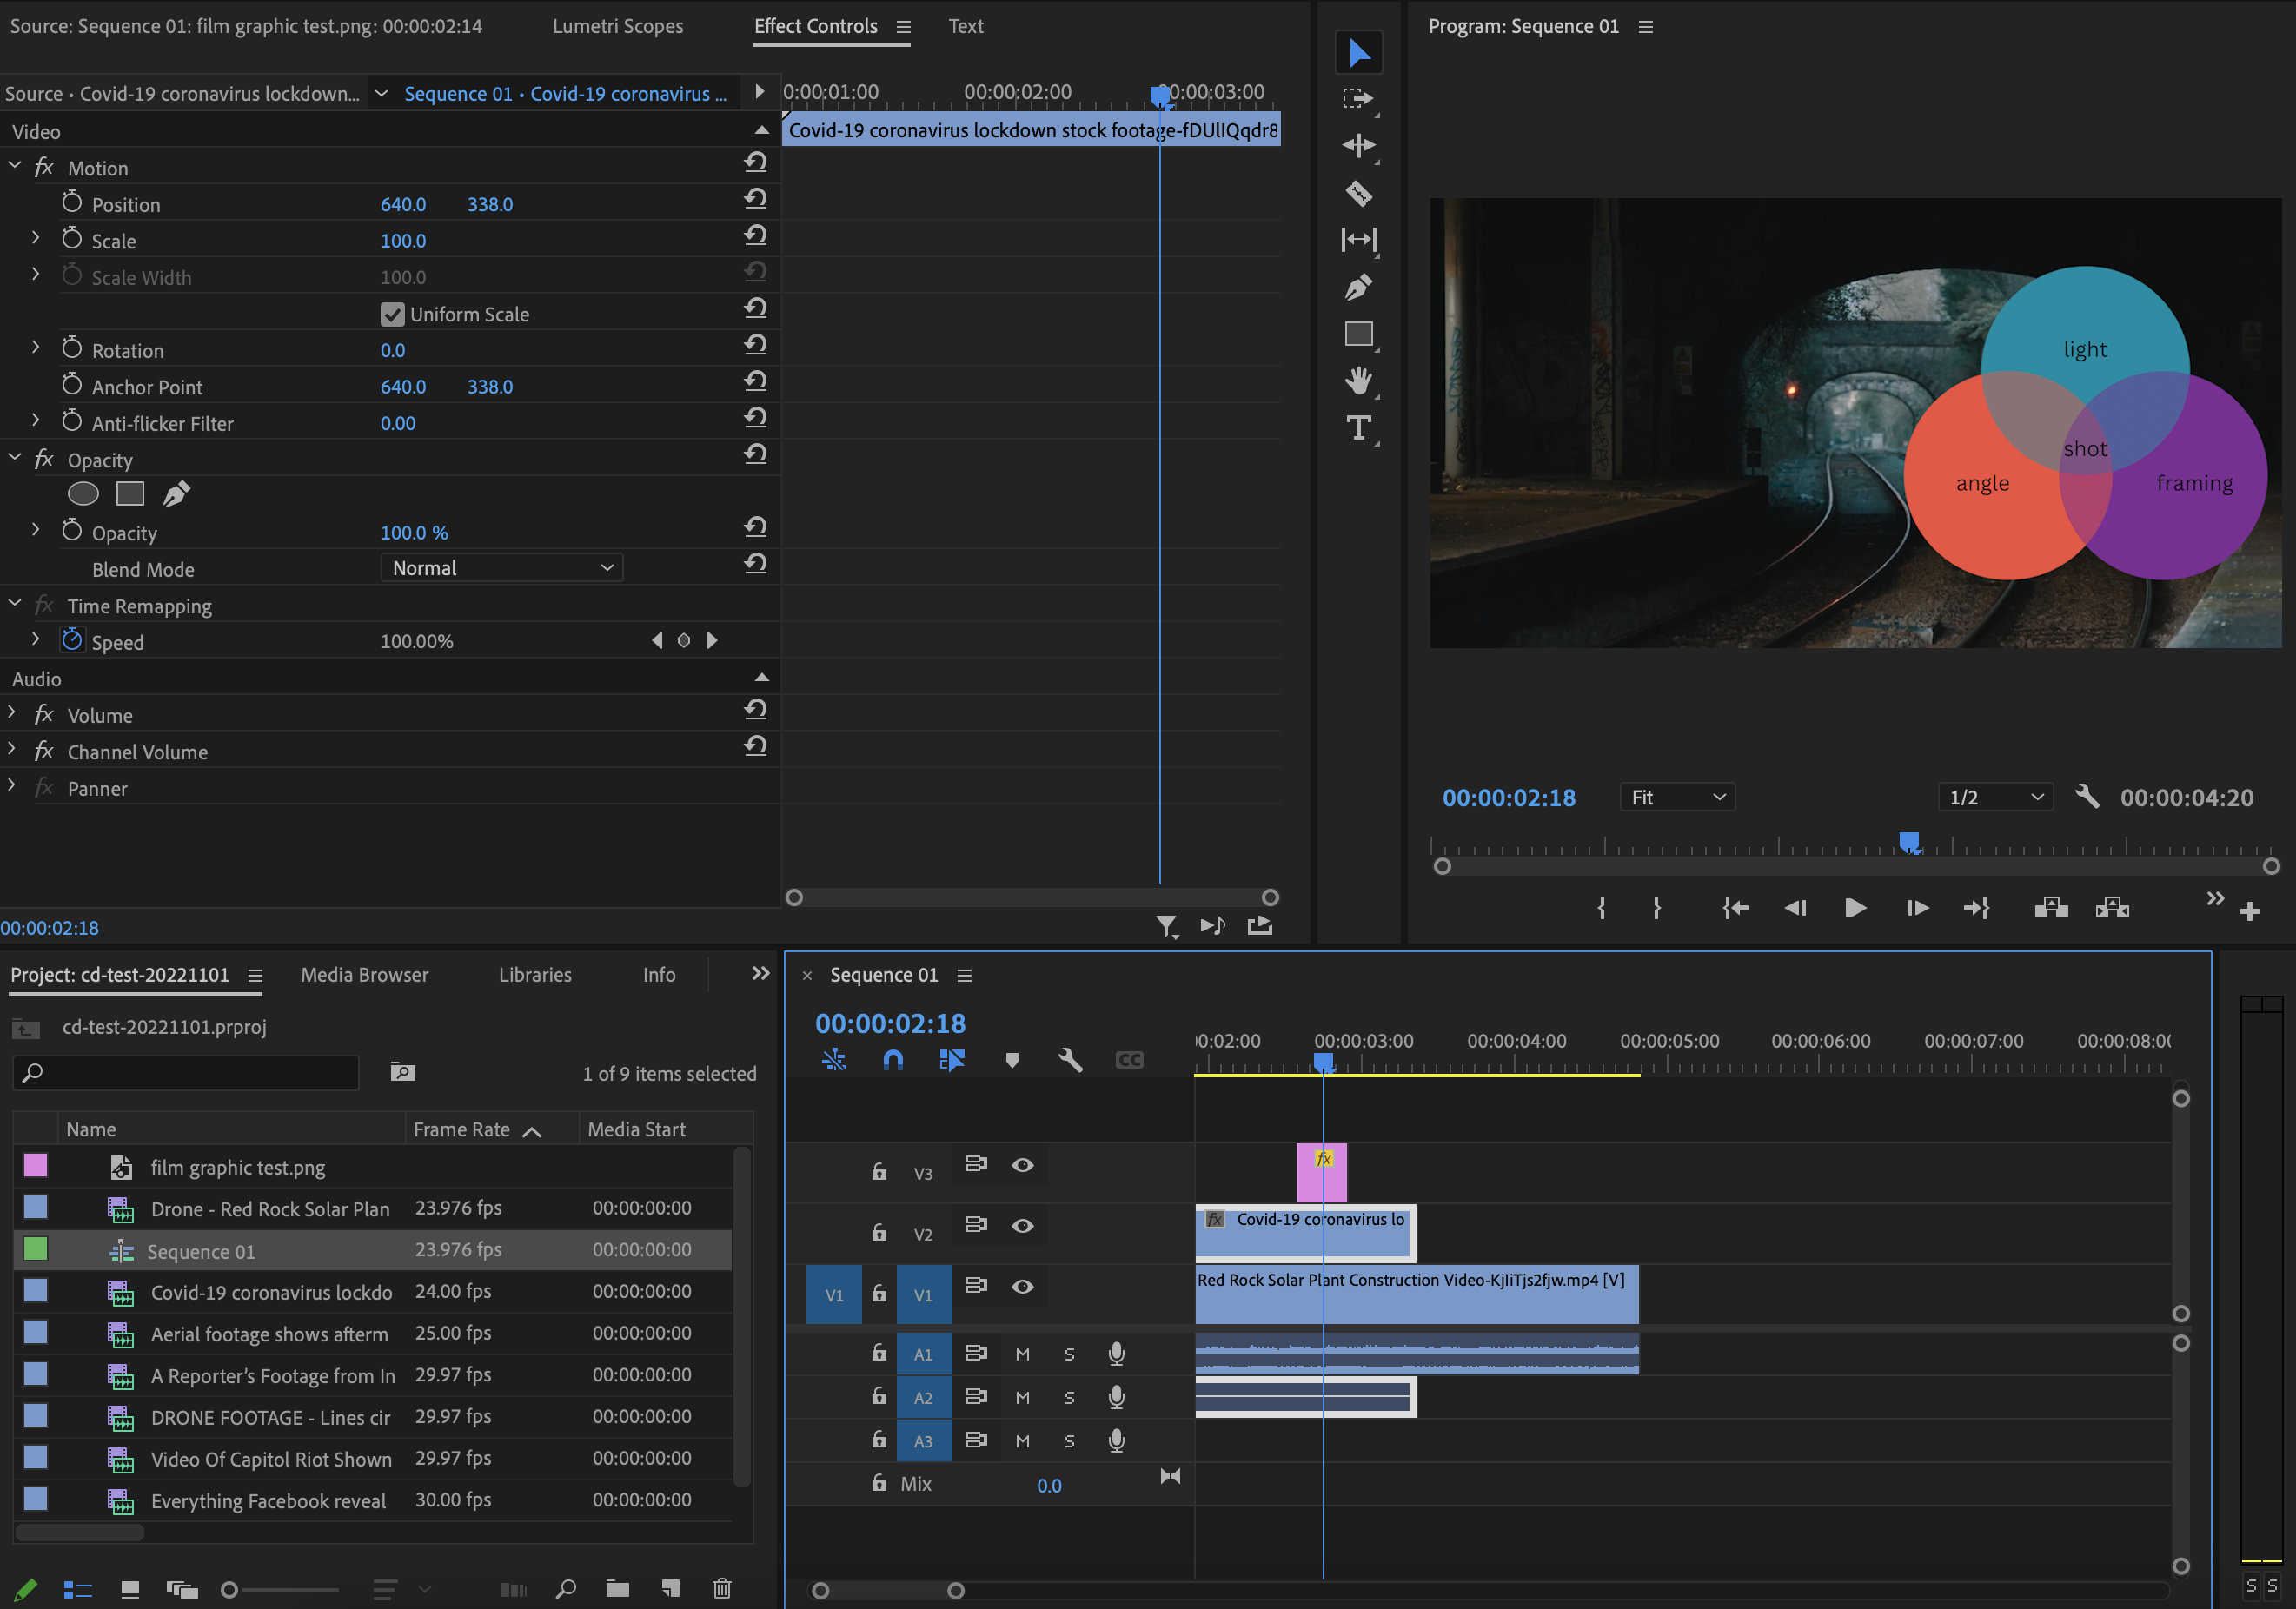2296x1609 pixels.
Task: Create ellipse mask under Opacity
Action: (83, 494)
